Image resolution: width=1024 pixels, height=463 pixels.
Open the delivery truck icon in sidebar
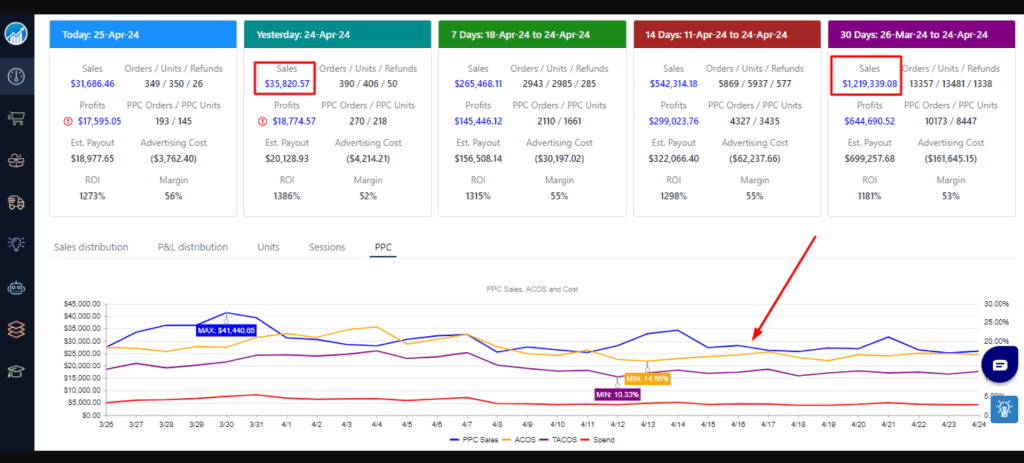pos(16,202)
